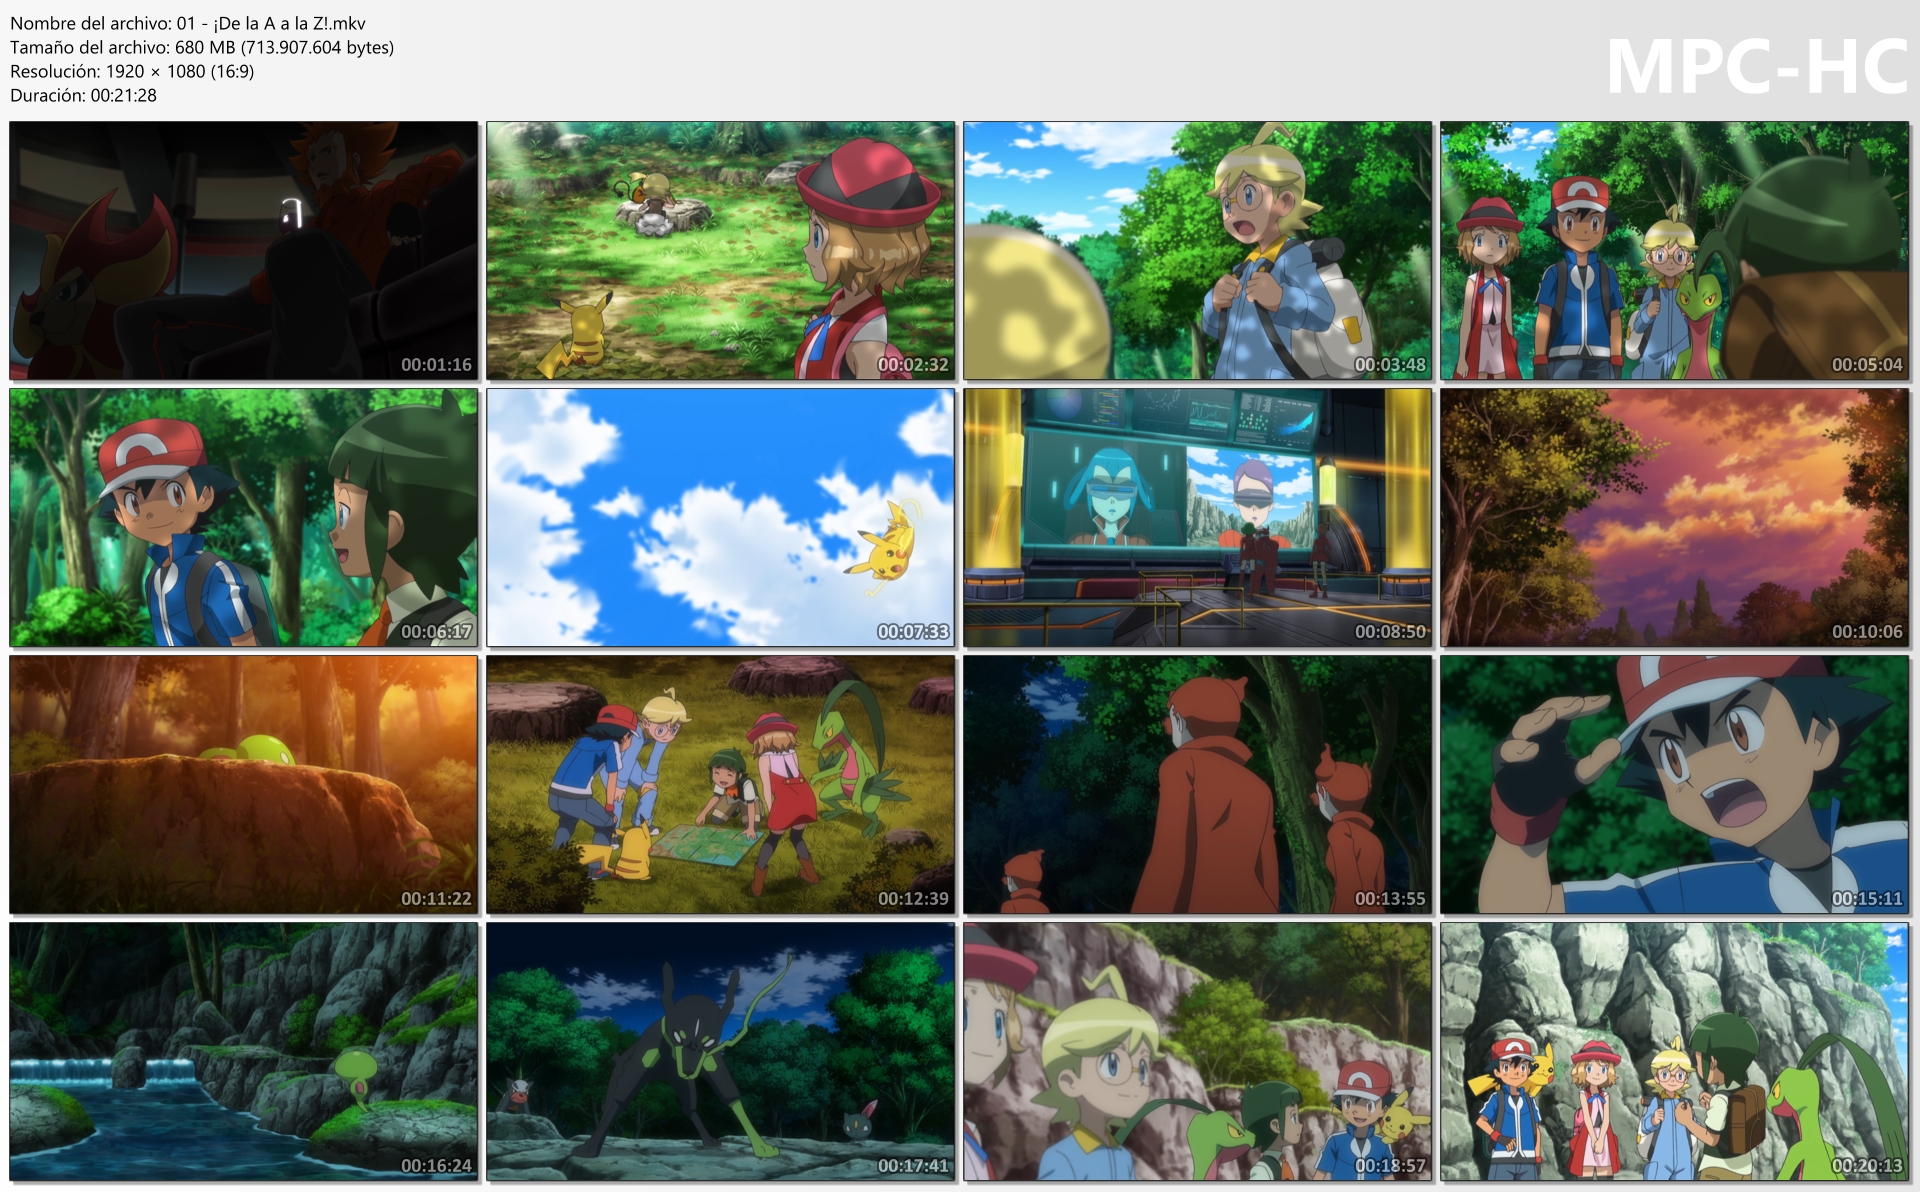This screenshot has width=1920, height=1192.
Task: Click the file name line 'Nombre del archivo'
Action: (188, 23)
